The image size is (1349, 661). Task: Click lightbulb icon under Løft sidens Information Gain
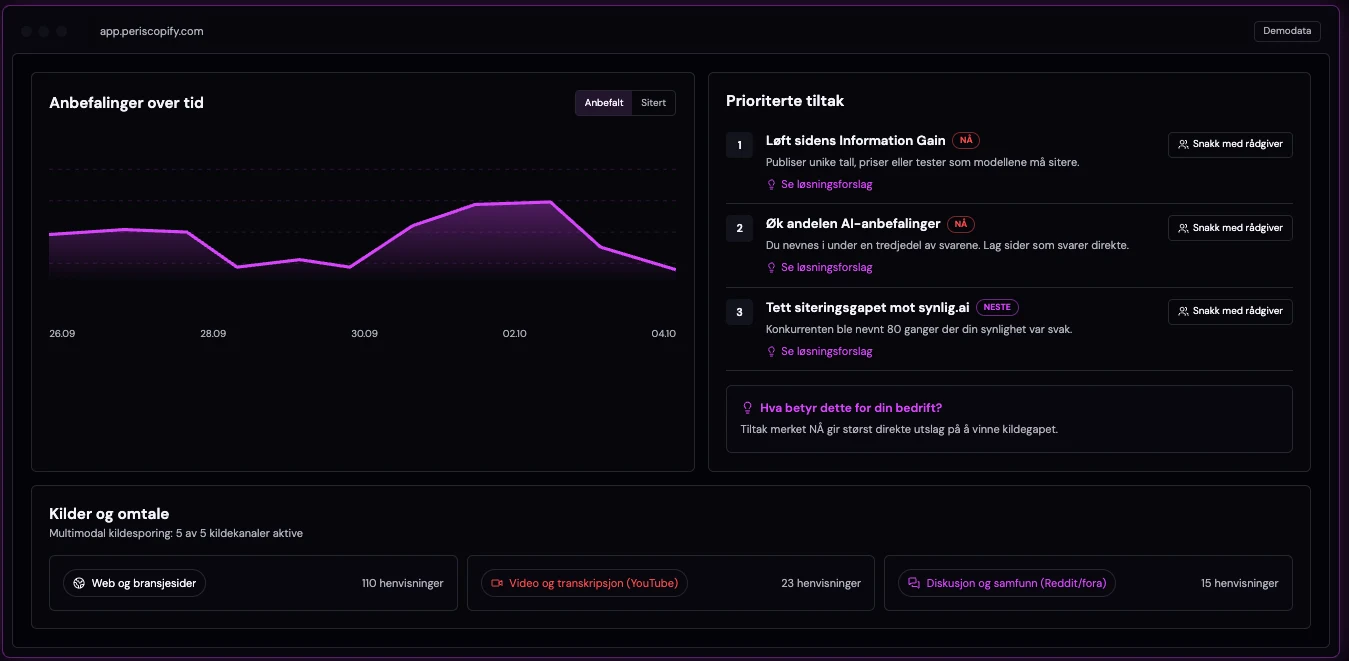click(771, 184)
